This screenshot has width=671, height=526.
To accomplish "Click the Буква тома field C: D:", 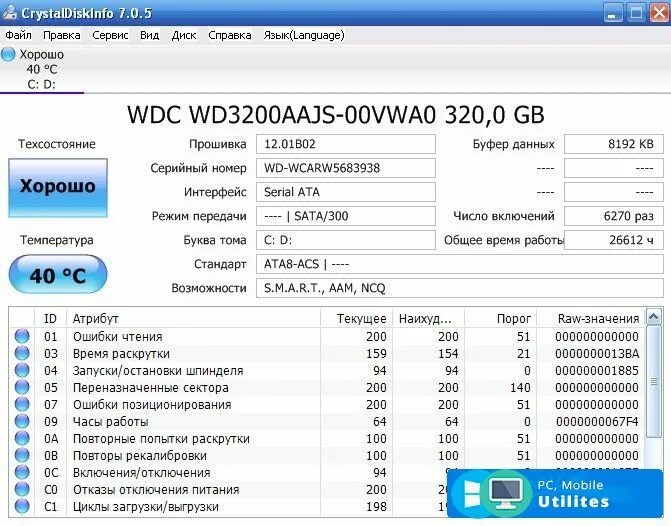I will click(x=346, y=240).
